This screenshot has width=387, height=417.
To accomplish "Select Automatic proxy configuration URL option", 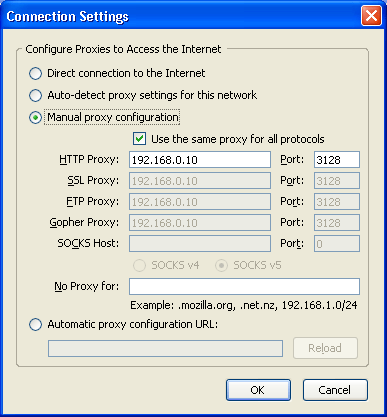I will (35, 324).
